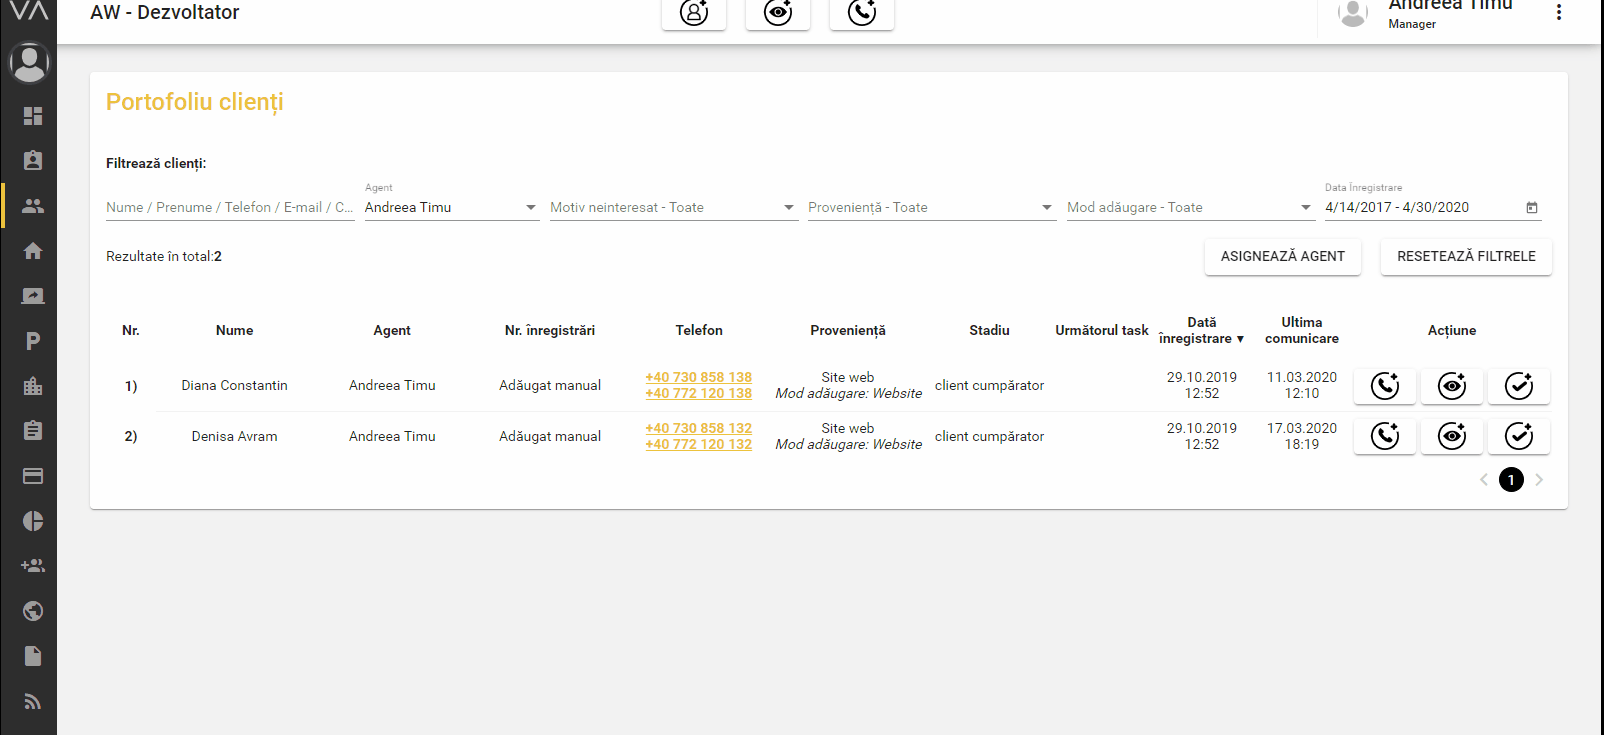This screenshot has height=735, width=1604.
Task: Click the add contact icon in top bar
Action: point(693,13)
